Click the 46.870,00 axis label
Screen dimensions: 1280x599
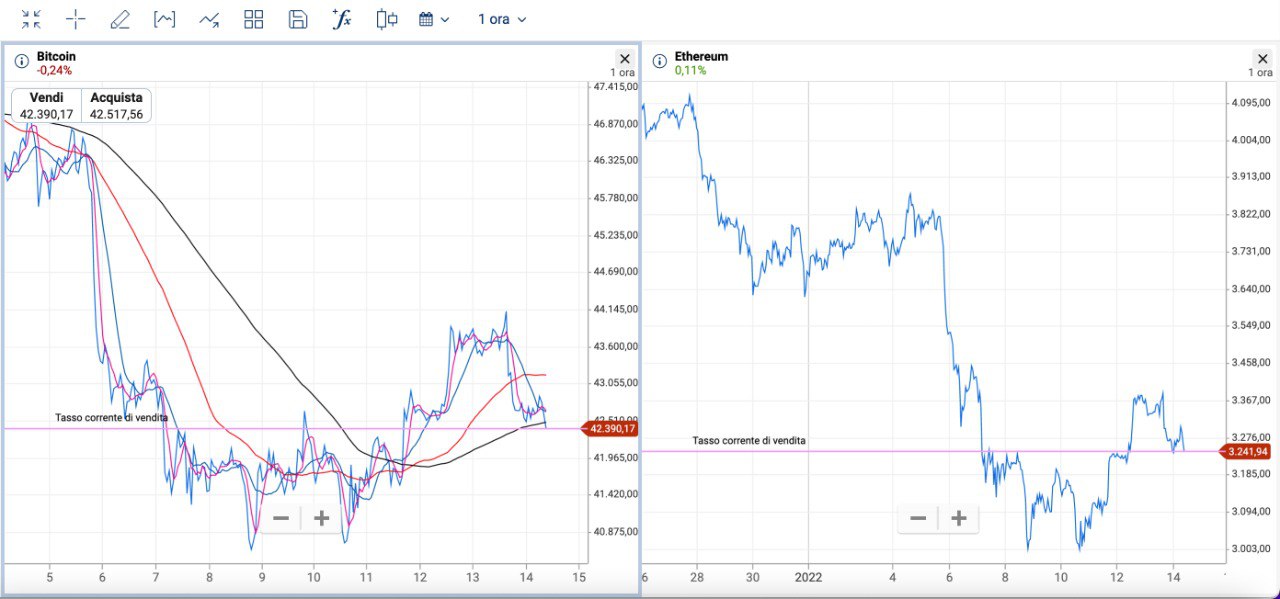[x=615, y=124]
